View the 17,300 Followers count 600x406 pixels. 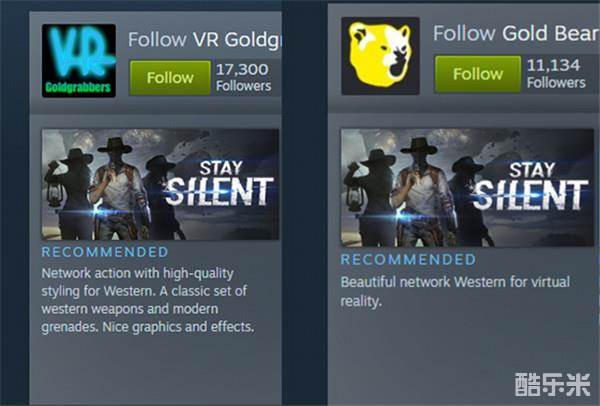(243, 77)
